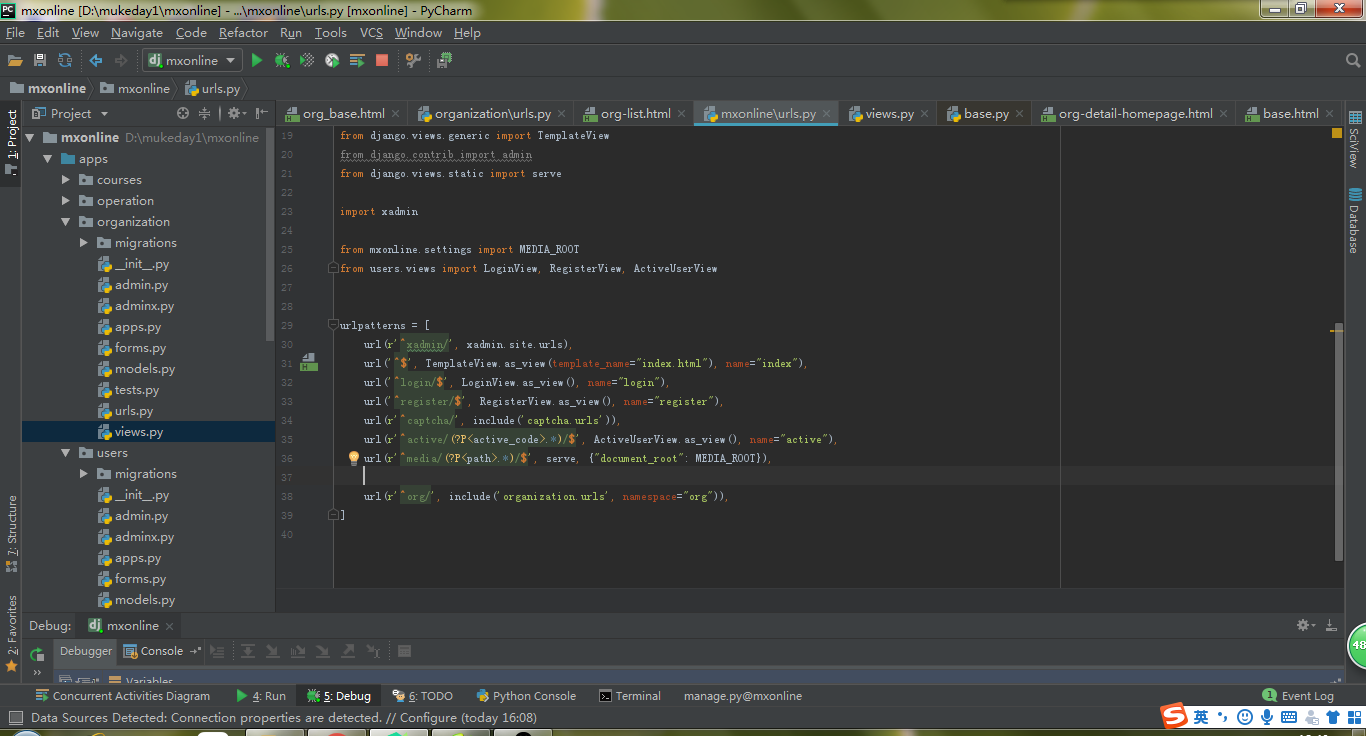This screenshot has height=736, width=1366.
Task: Switch to the org-list.html editor tab
Action: pyautogui.click(x=635, y=114)
